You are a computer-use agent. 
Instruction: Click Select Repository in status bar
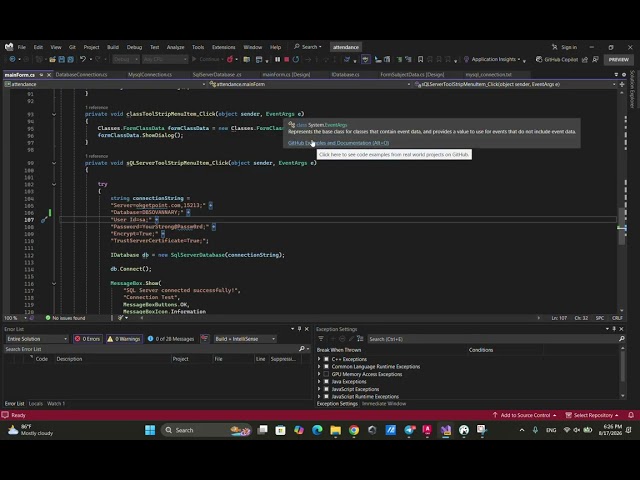click(592, 415)
